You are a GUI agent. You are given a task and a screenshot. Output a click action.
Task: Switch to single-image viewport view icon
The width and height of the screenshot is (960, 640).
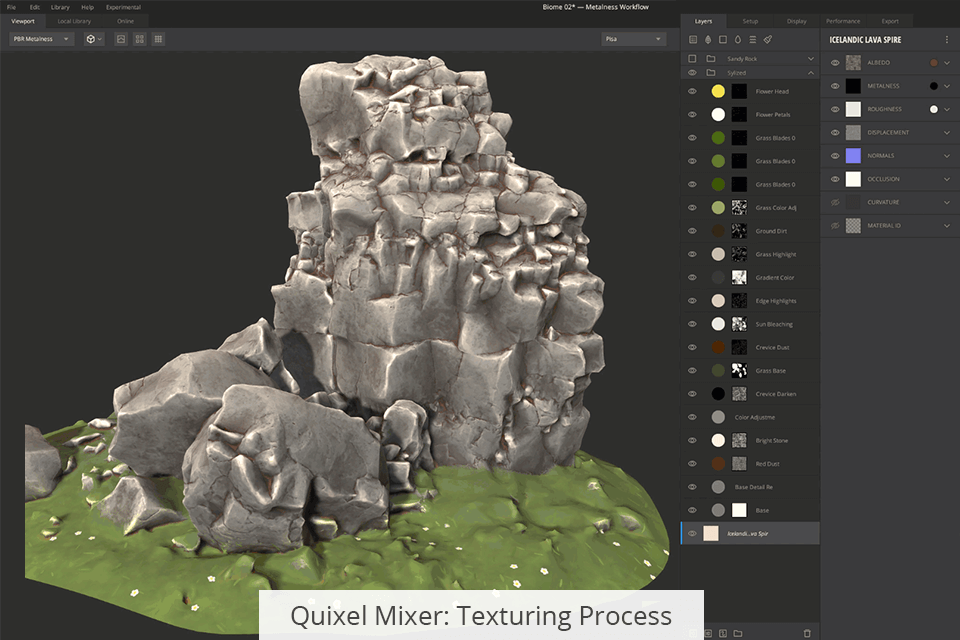tap(121, 39)
